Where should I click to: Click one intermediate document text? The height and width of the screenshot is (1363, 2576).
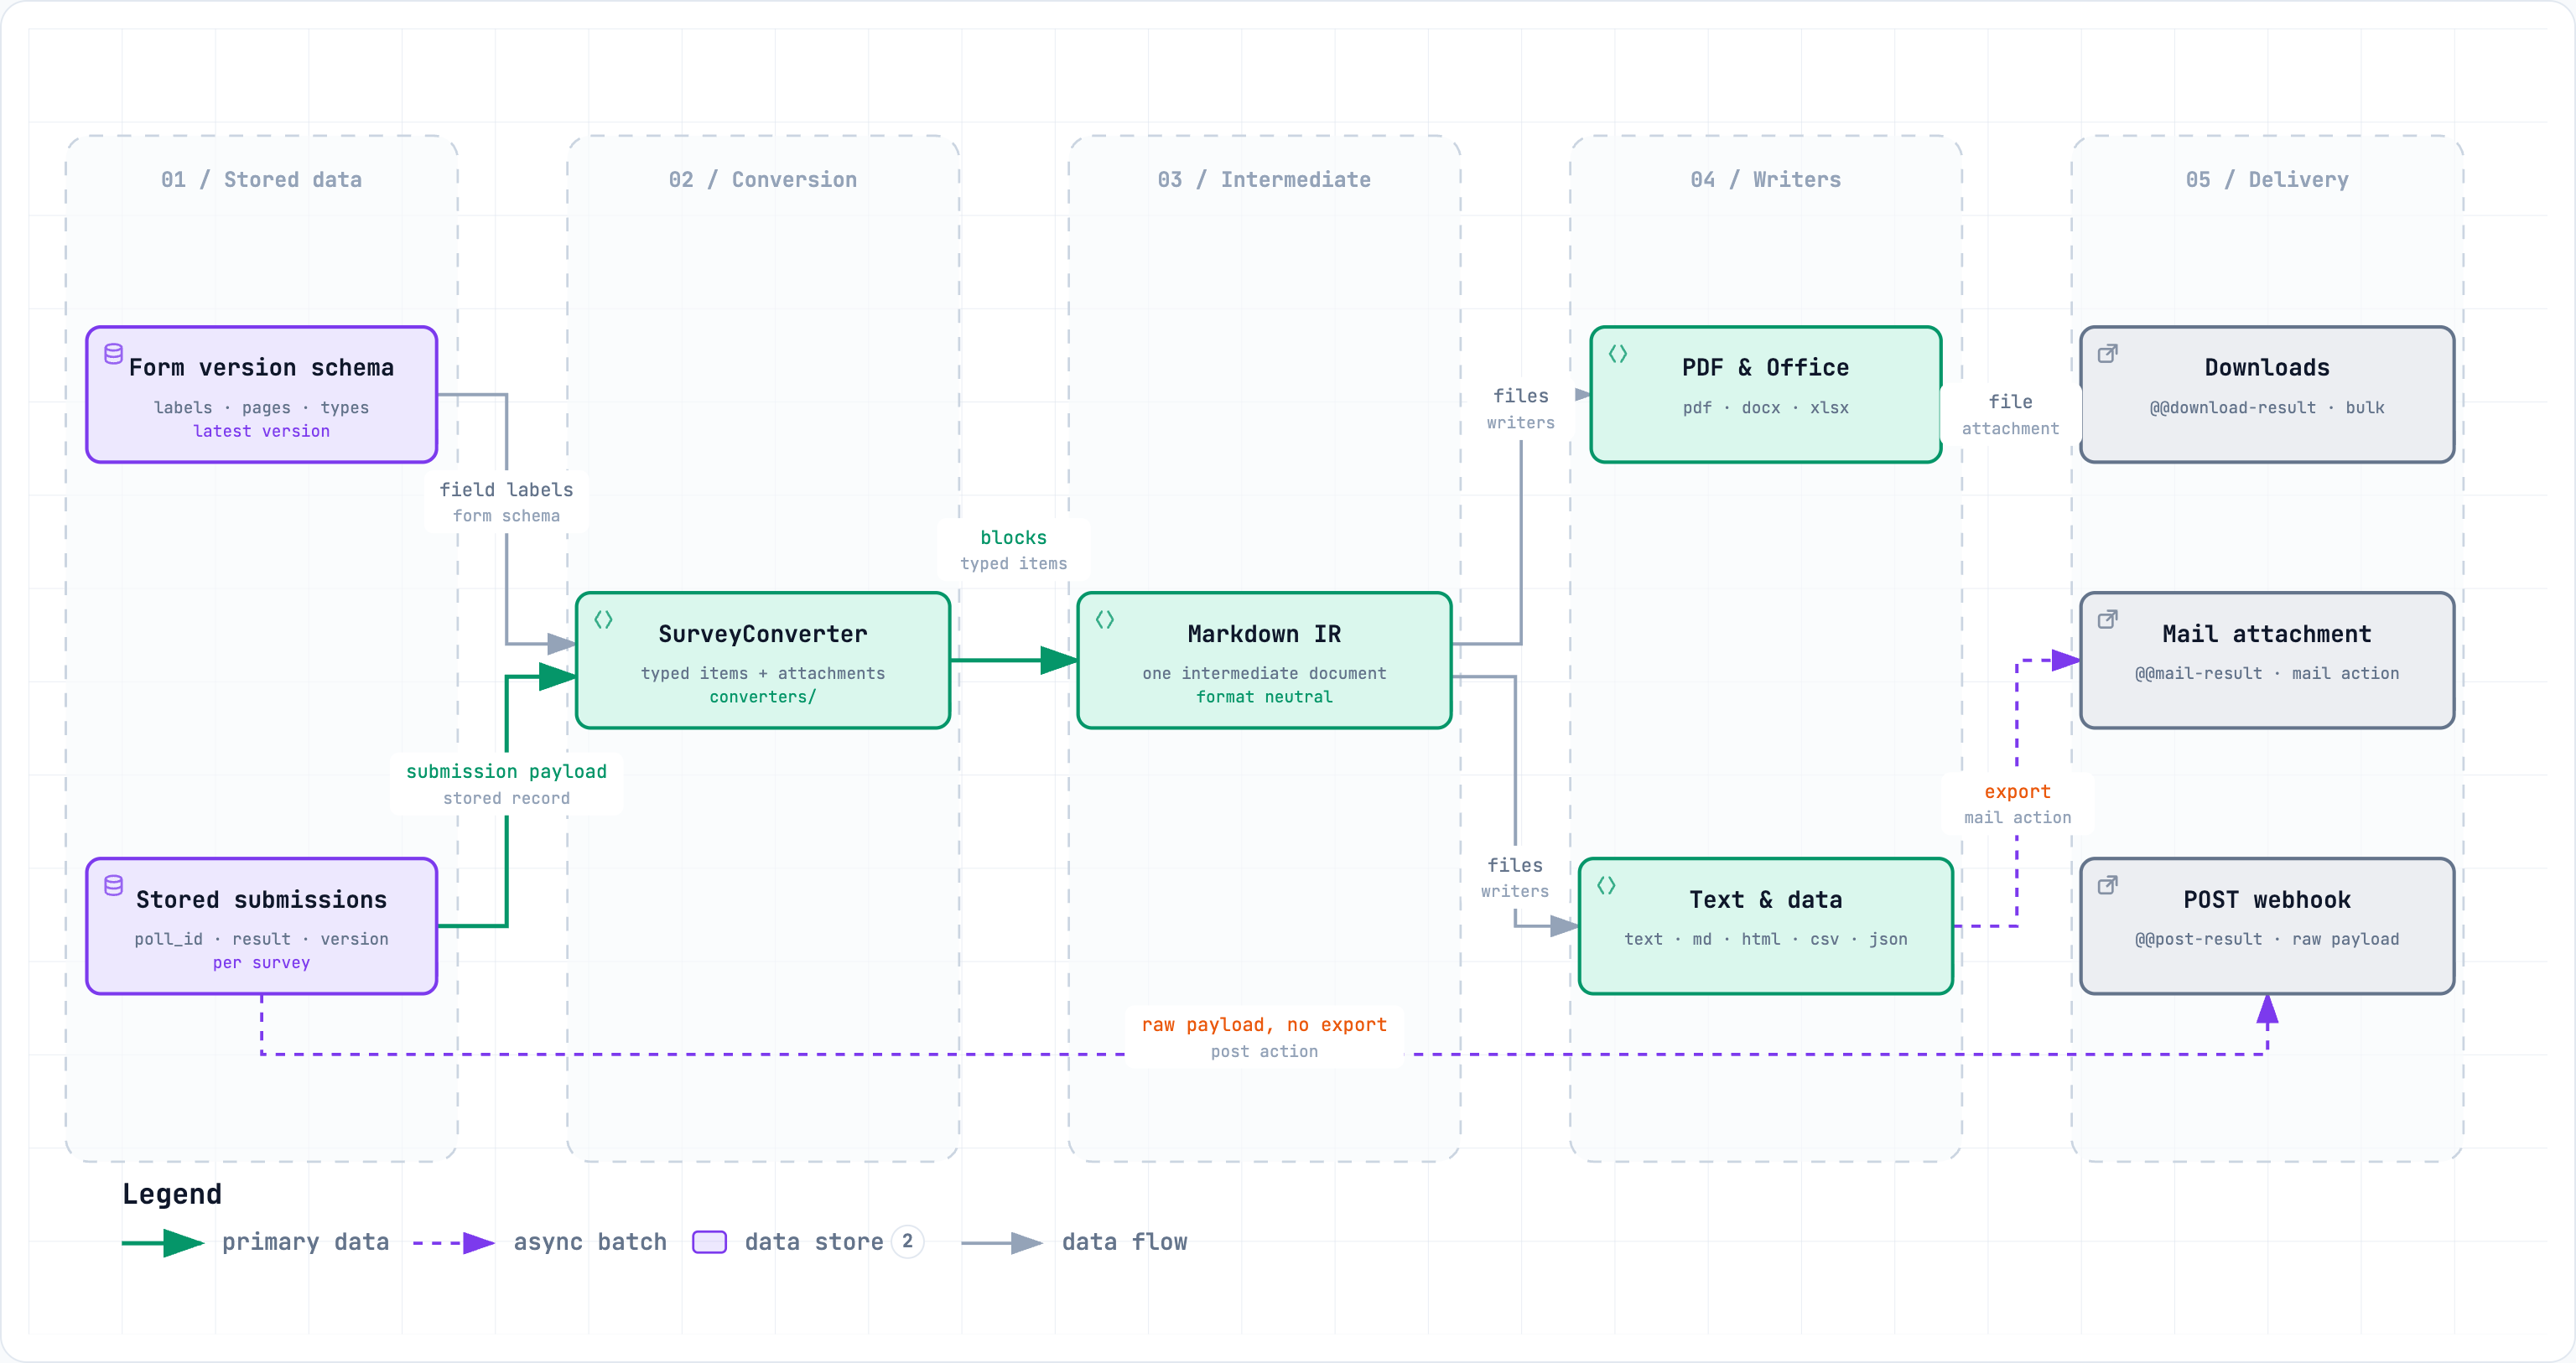click(x=1264, y=674)
